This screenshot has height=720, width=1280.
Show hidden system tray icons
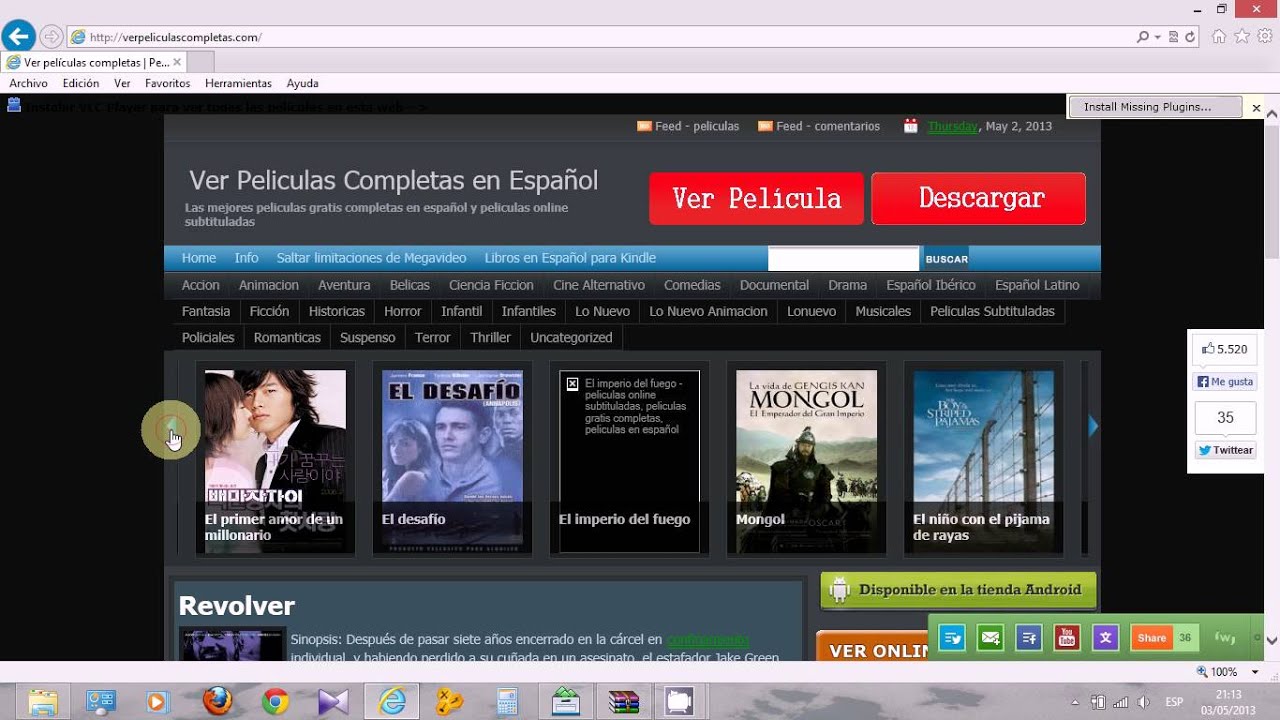[1075, 702]
